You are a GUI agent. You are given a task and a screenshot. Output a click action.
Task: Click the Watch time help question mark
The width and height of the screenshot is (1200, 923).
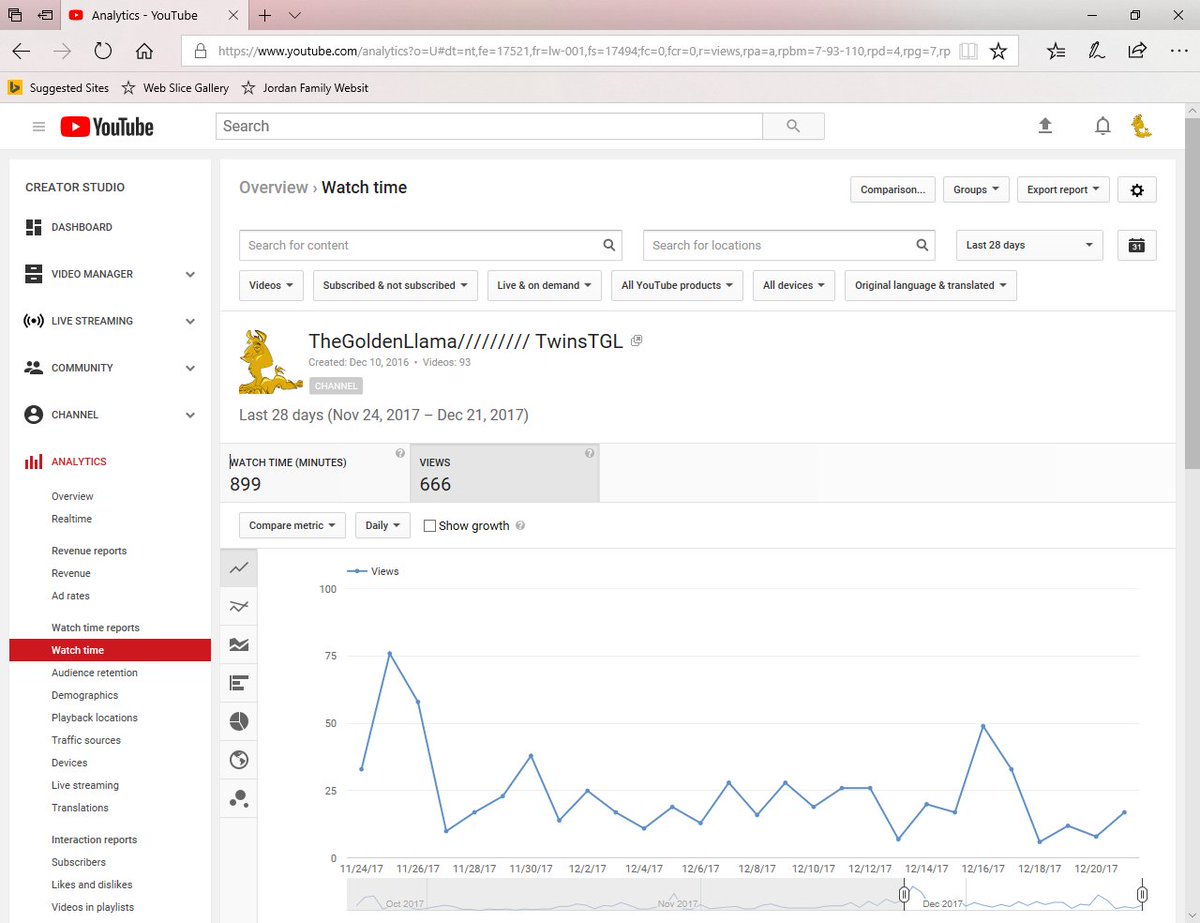click(x=400, y=454)
